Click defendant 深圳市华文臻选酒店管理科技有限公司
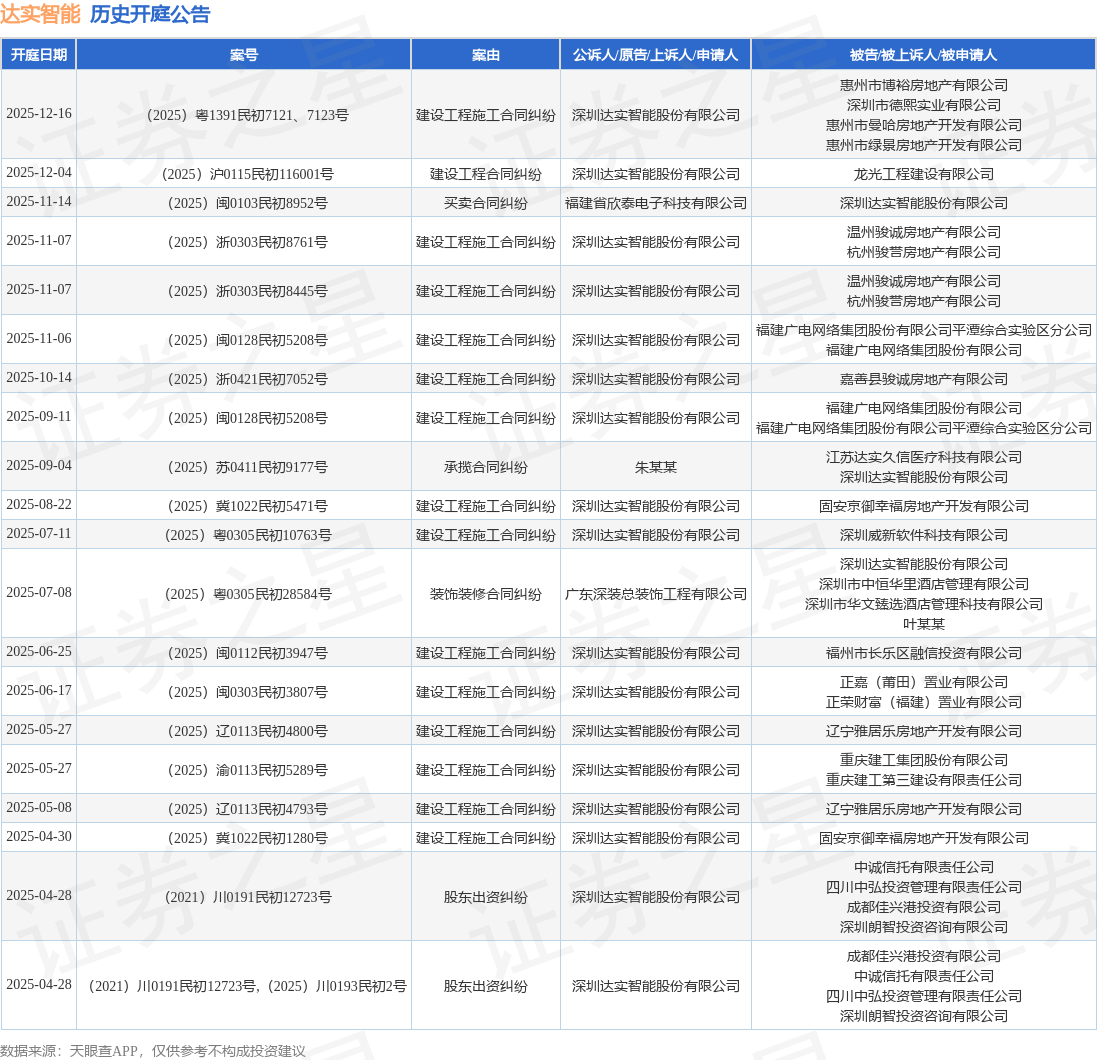 coord(923,604)
